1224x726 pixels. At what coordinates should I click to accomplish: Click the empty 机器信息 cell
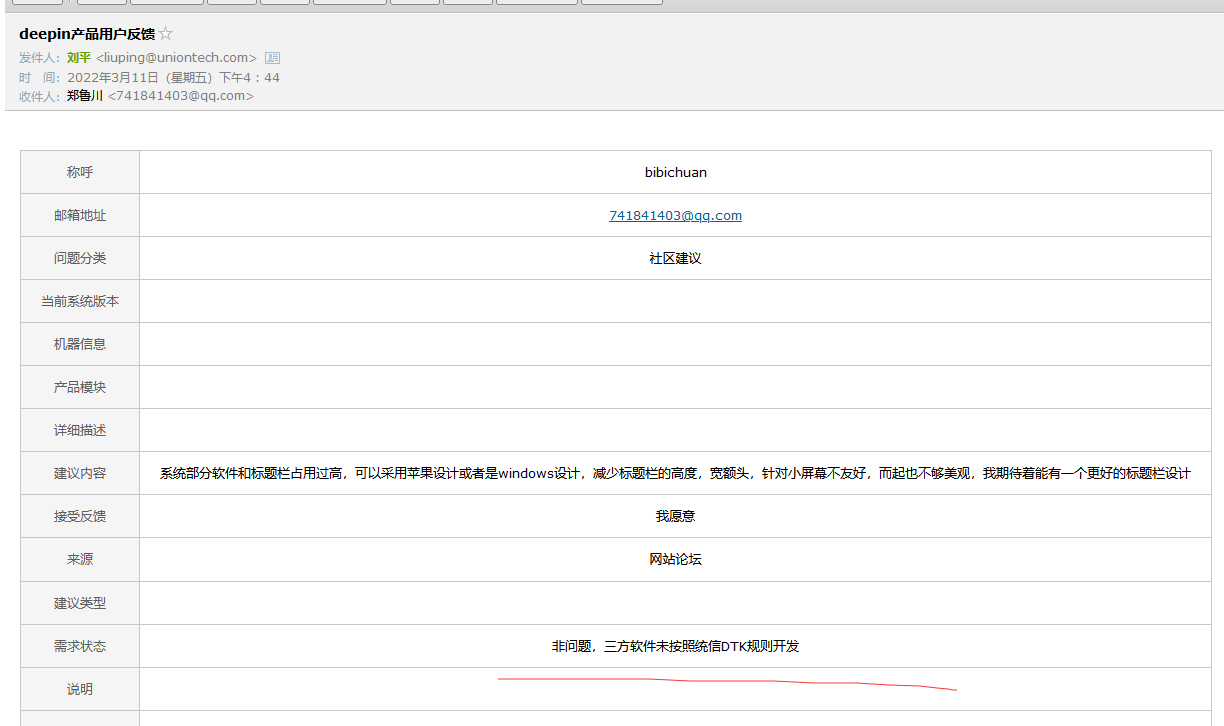click(x=674, y=344)
